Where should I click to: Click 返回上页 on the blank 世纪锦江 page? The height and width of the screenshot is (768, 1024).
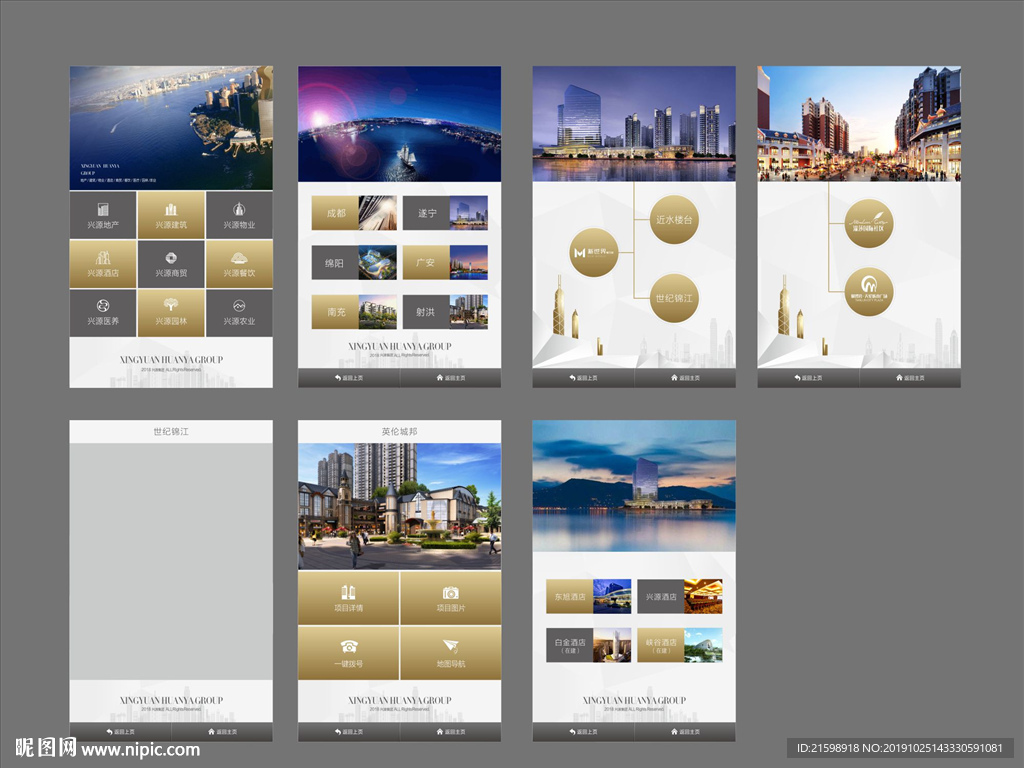click(x=120, y=732)
